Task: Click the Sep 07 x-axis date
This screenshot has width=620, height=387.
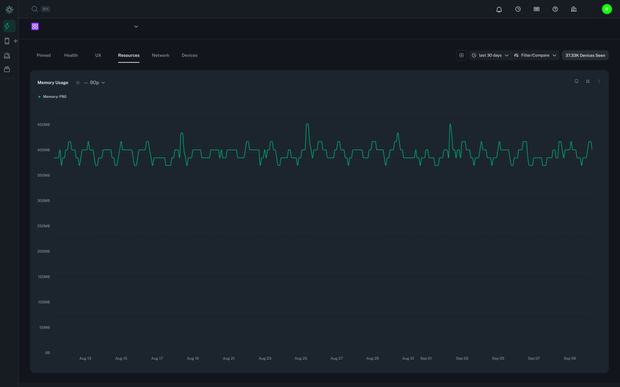Action: [x=534, y=358]
